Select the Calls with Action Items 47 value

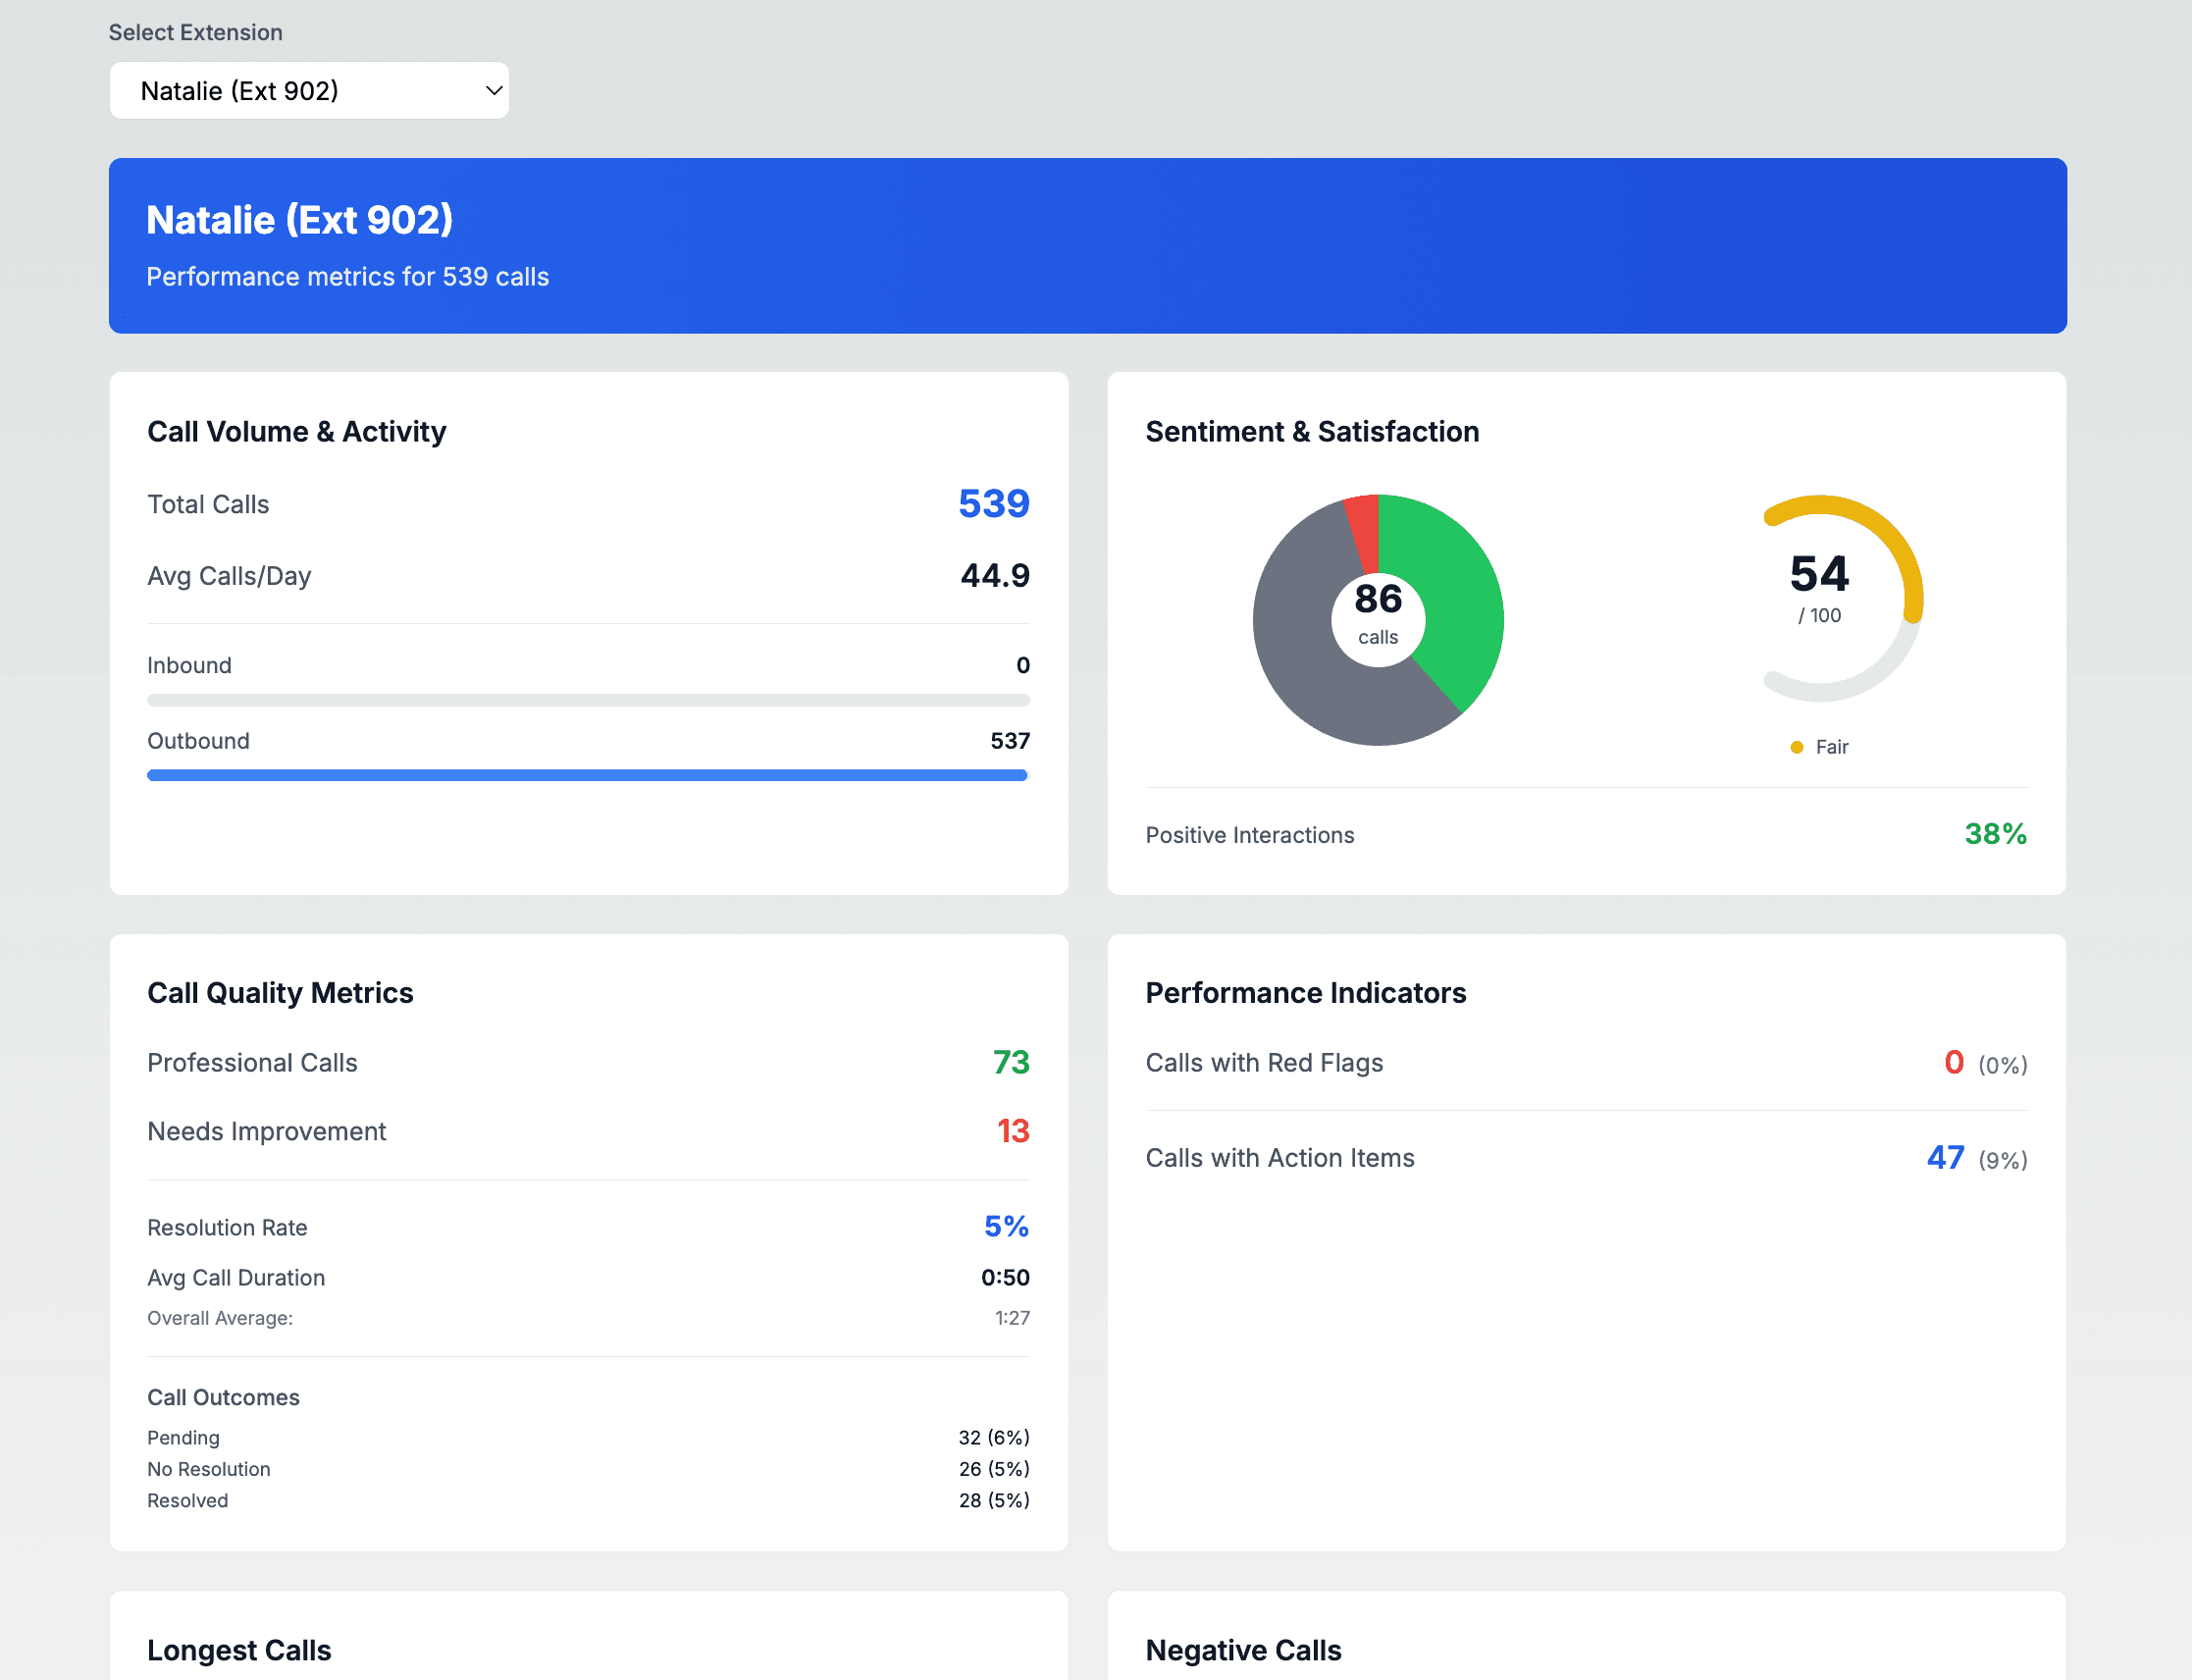point(1946,1157)
